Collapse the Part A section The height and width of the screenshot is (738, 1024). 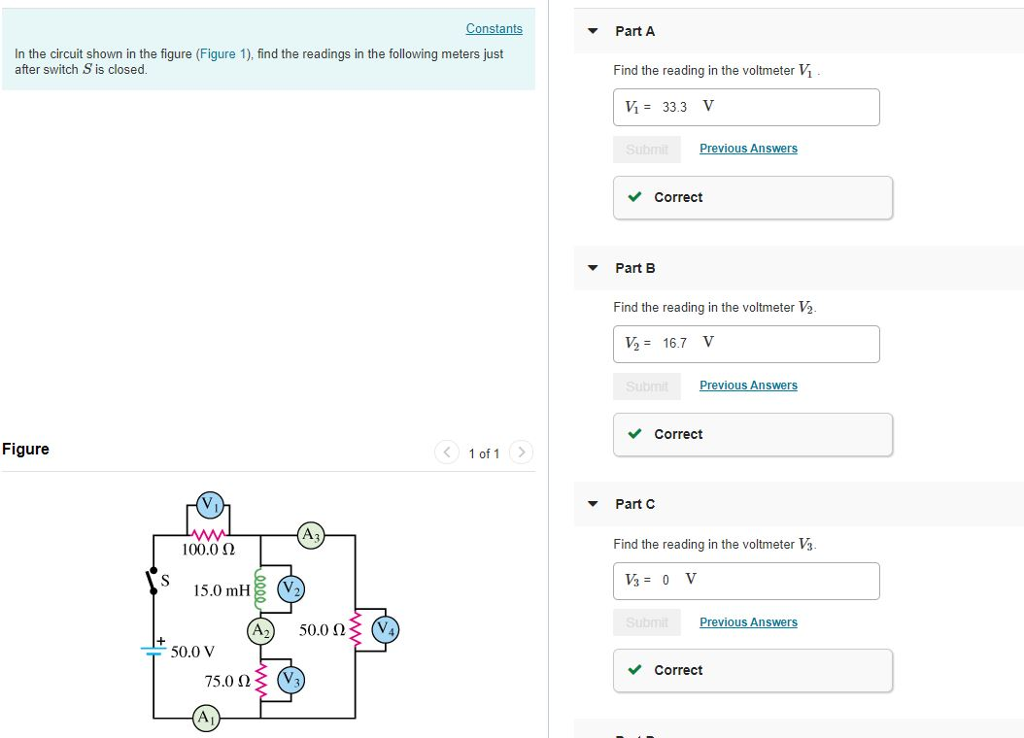click(x=592, y=31)
